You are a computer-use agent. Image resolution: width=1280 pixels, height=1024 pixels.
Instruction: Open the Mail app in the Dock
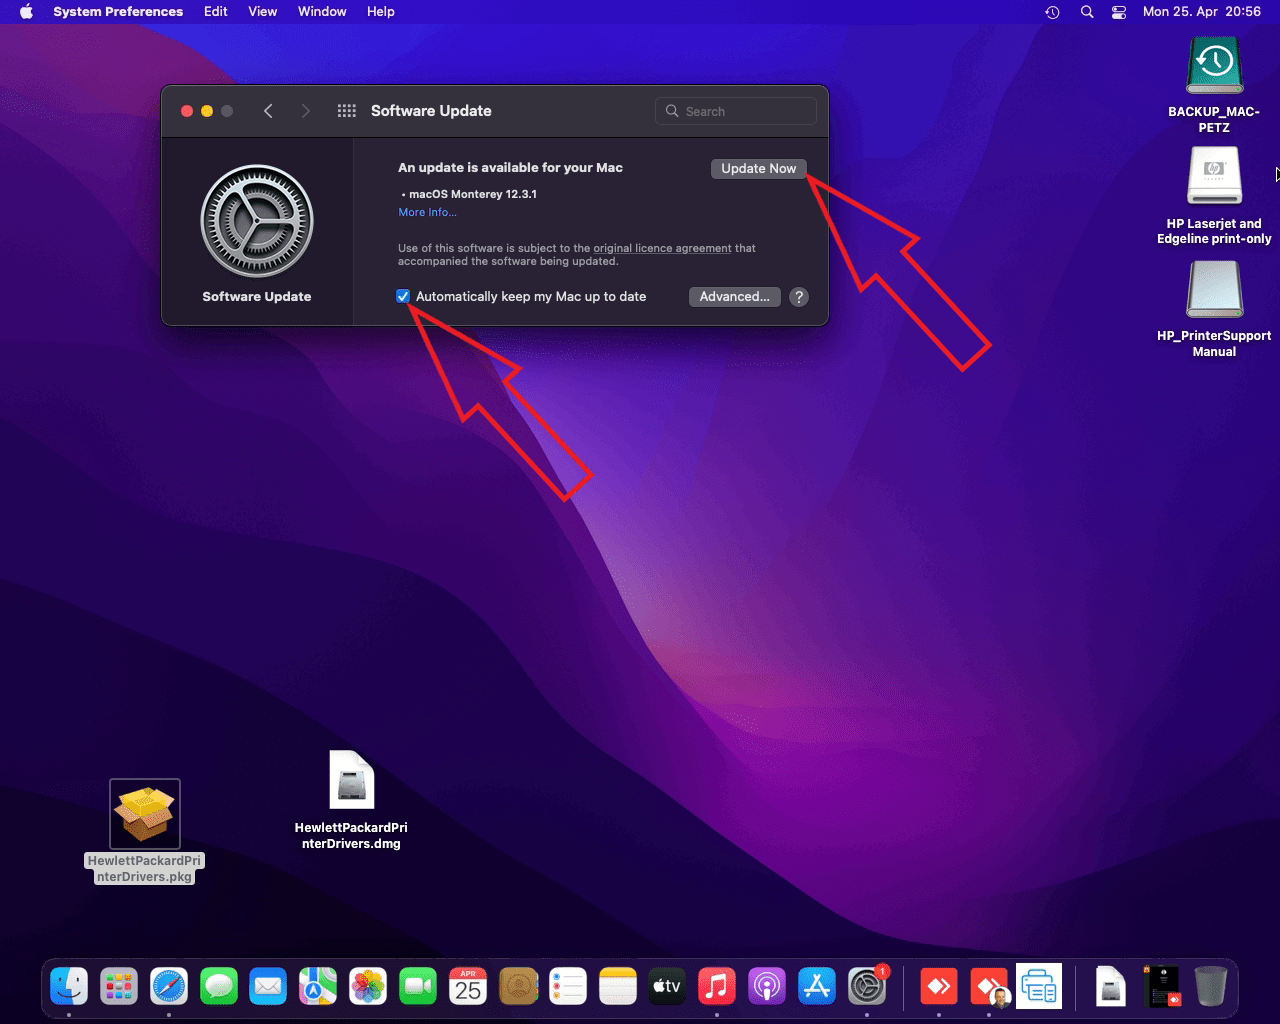tap(268, 987)
